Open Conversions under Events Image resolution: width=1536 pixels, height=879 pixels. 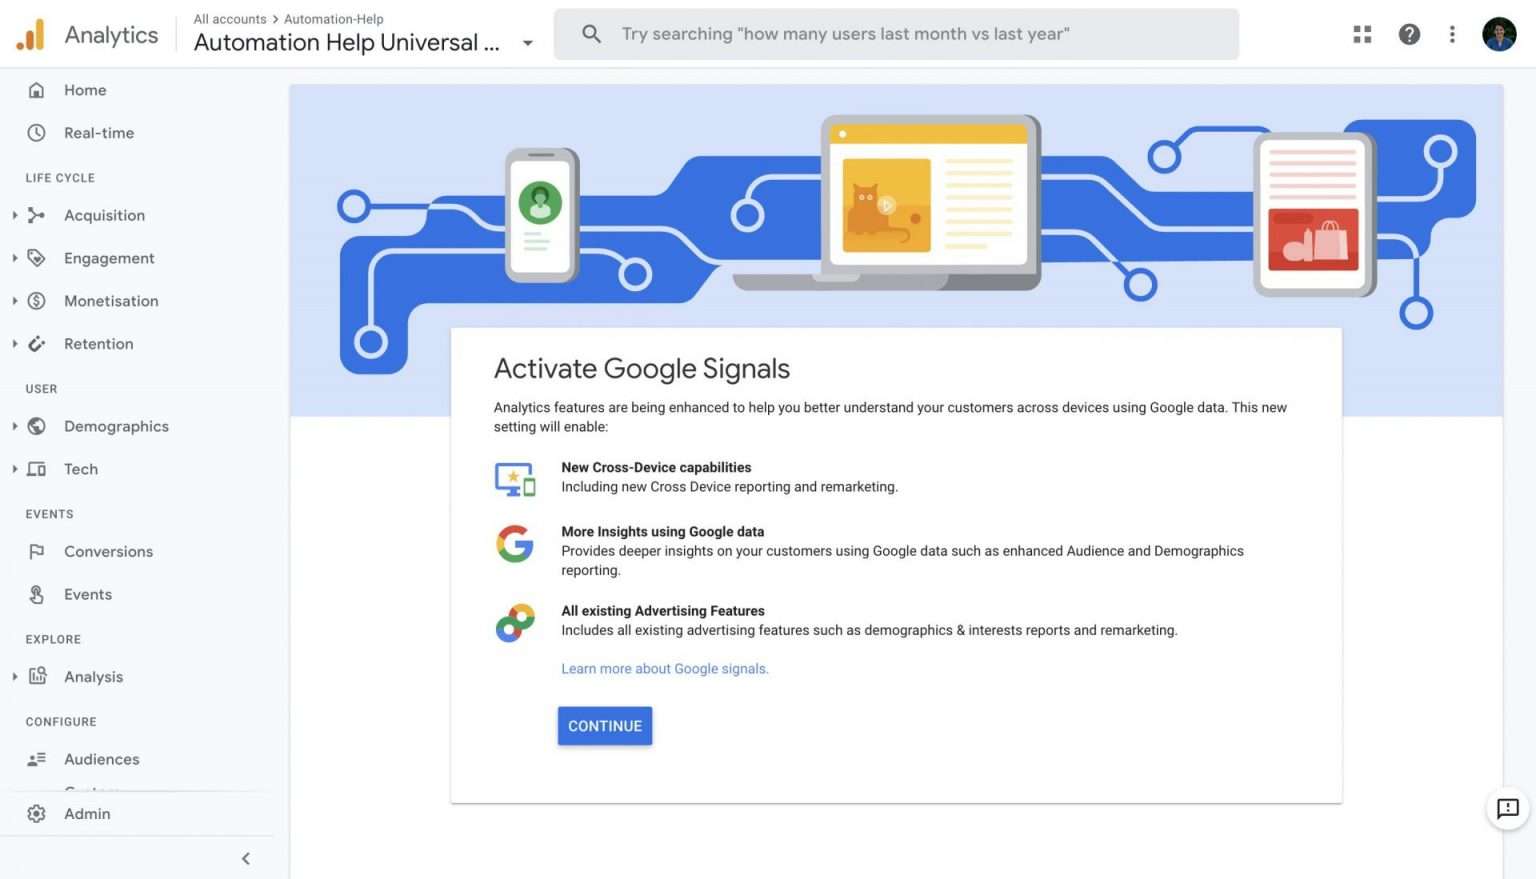click(108, 551)
